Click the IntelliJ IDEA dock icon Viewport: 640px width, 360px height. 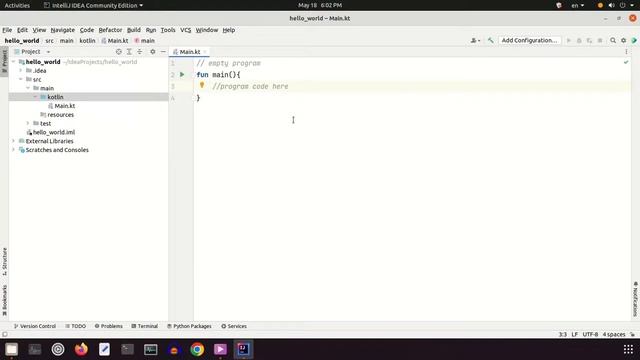243,349
